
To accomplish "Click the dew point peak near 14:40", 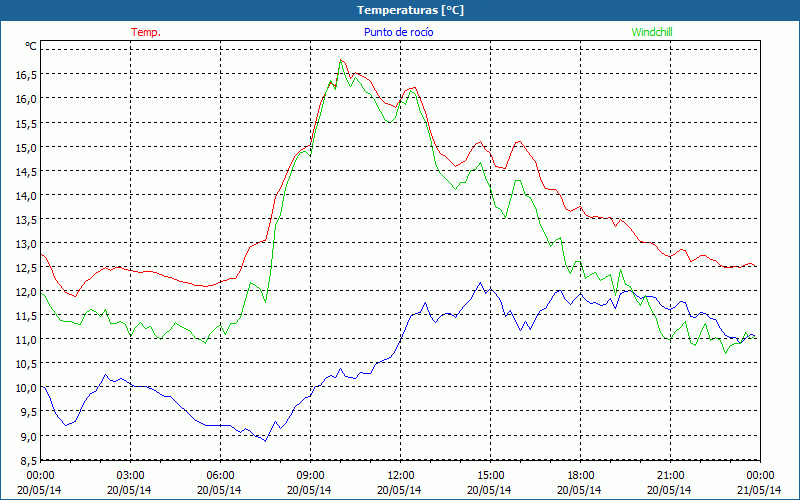I will 480,283.
